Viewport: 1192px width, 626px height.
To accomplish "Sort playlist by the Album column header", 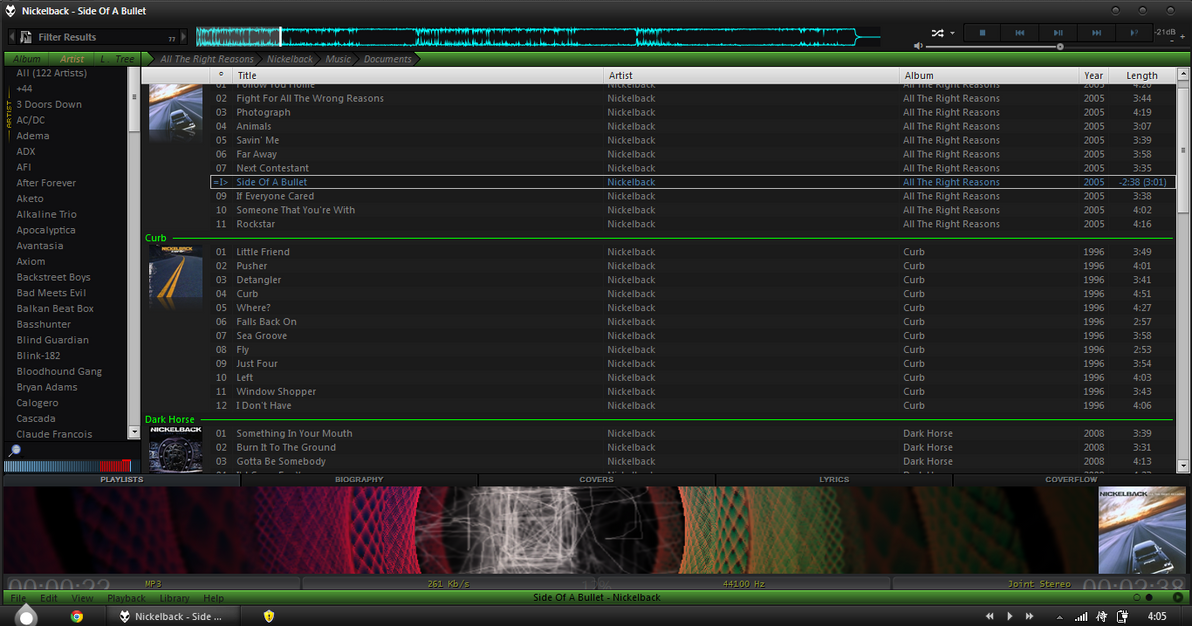I will pyautogui.click(x=988, y=75).
